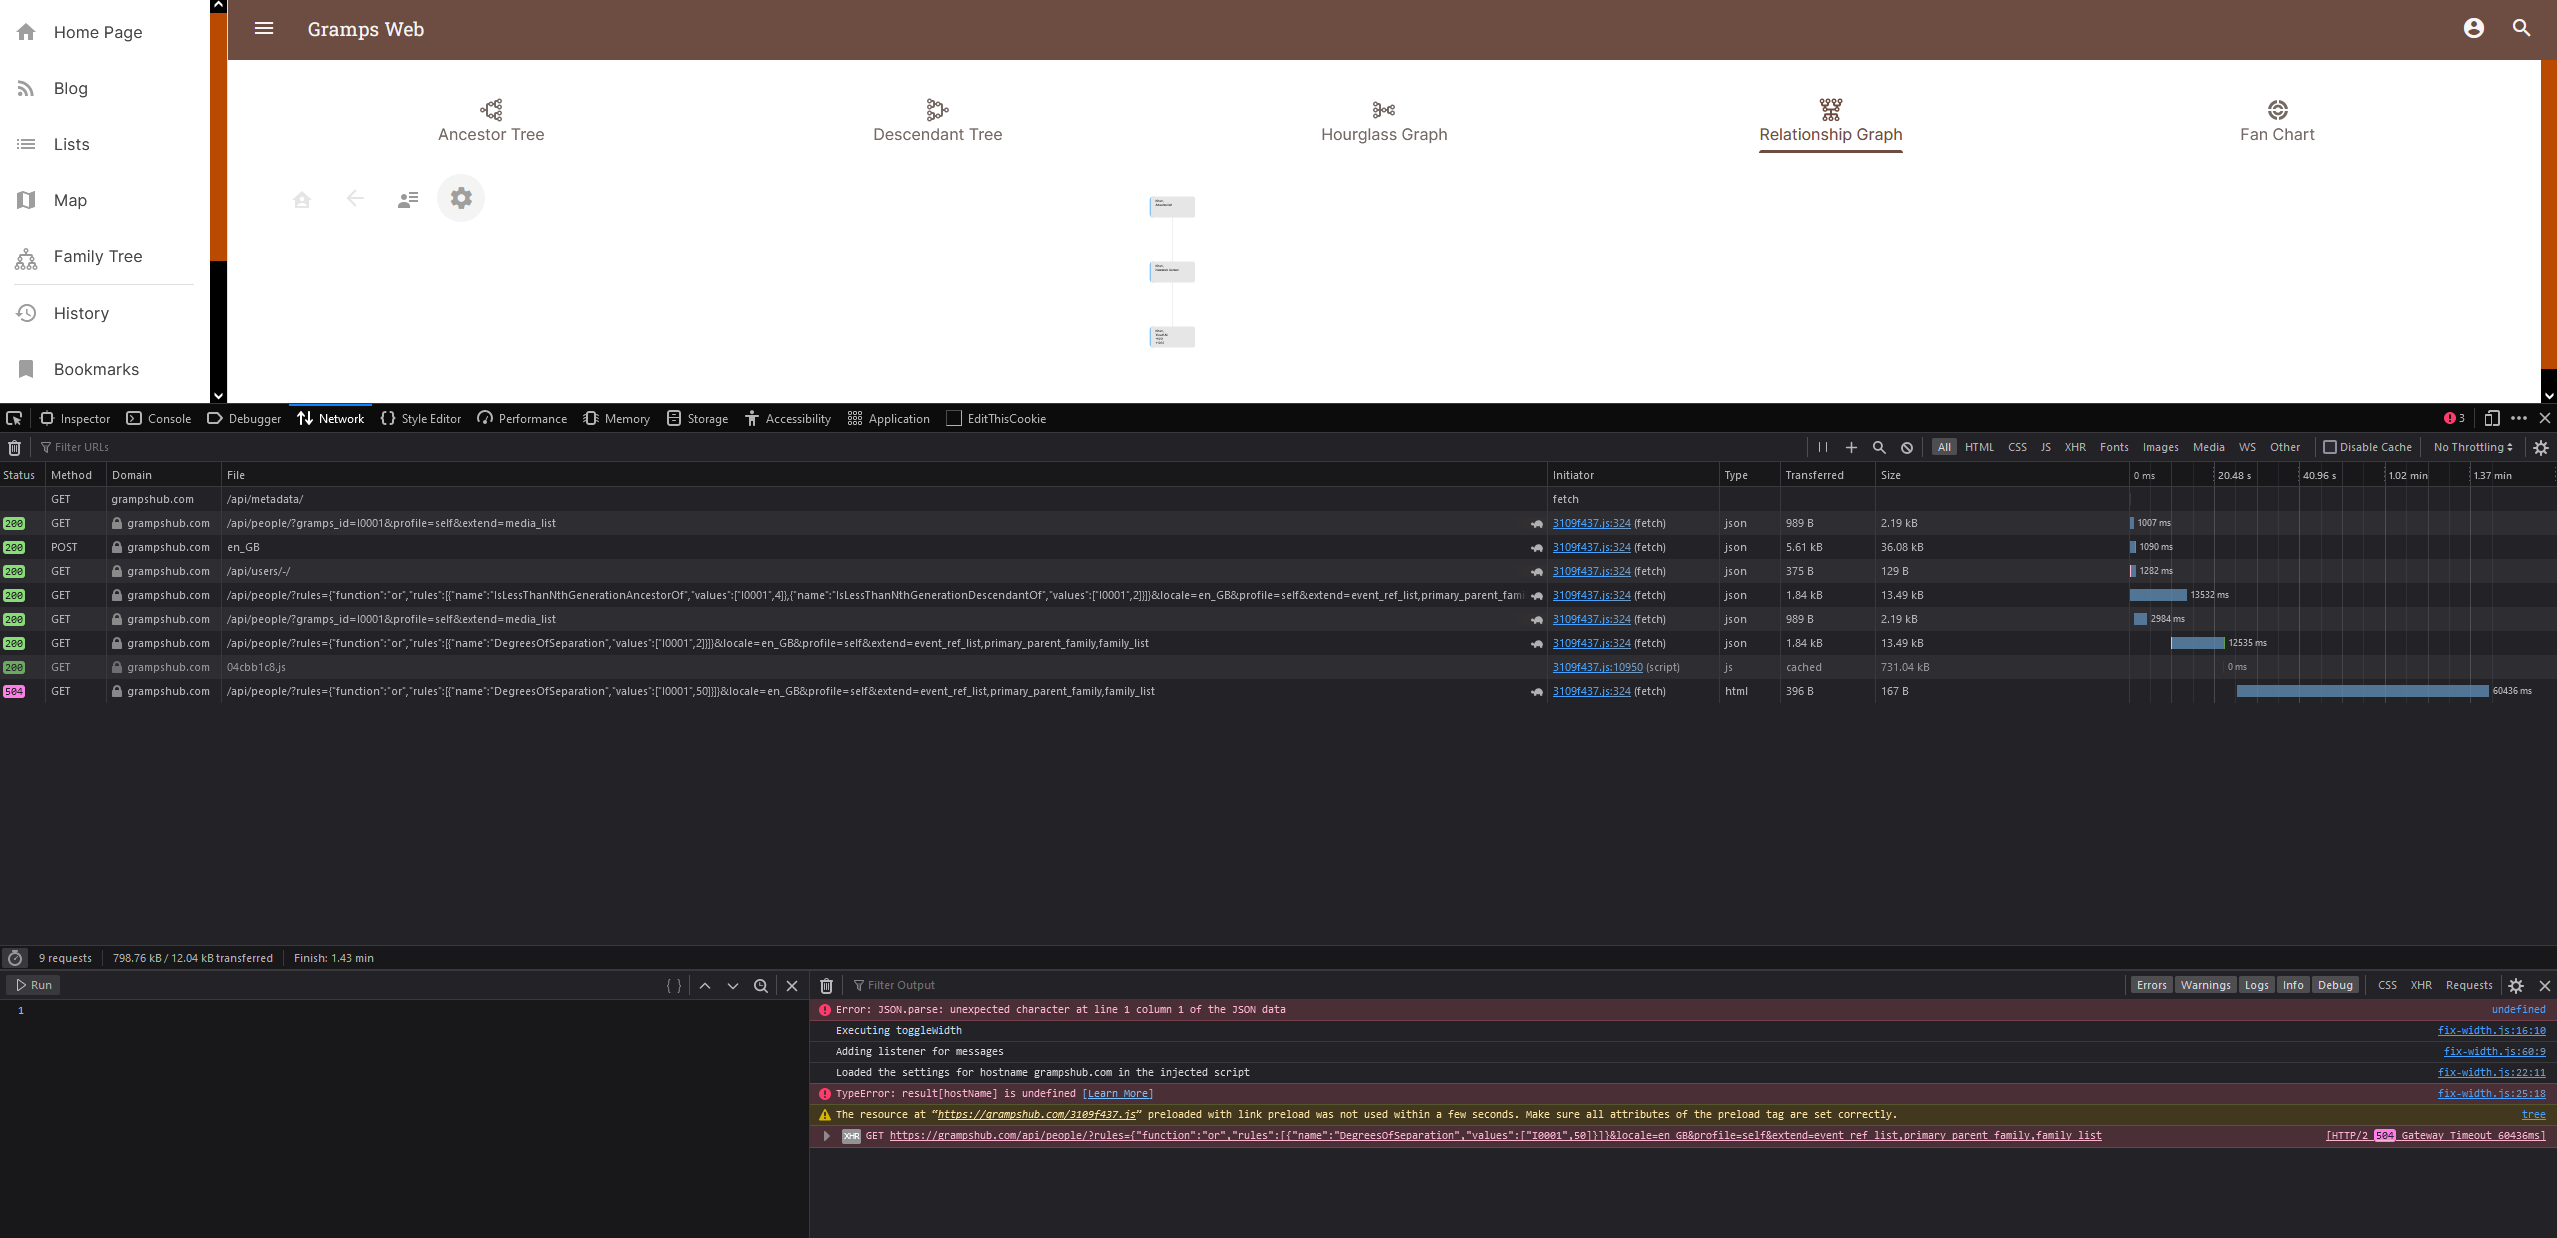Open network settings gear in devtools
This screenshot has width=2557, height=1238.
coord(2540,448)
